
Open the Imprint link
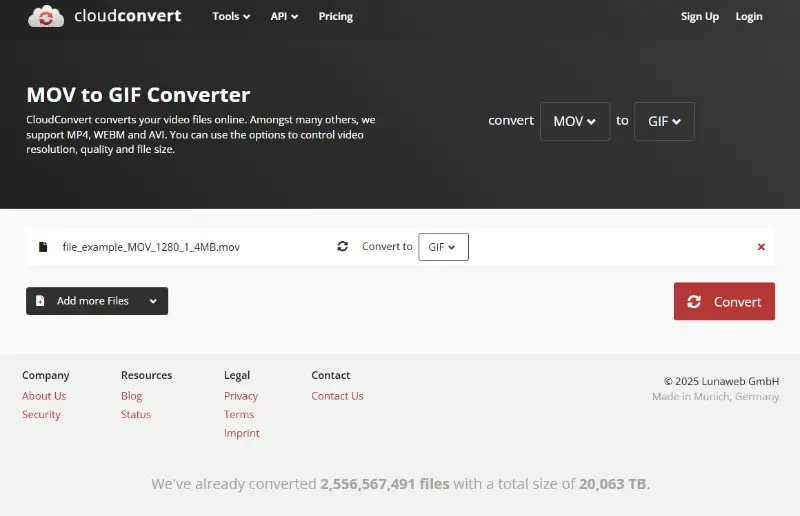point(242,433)
